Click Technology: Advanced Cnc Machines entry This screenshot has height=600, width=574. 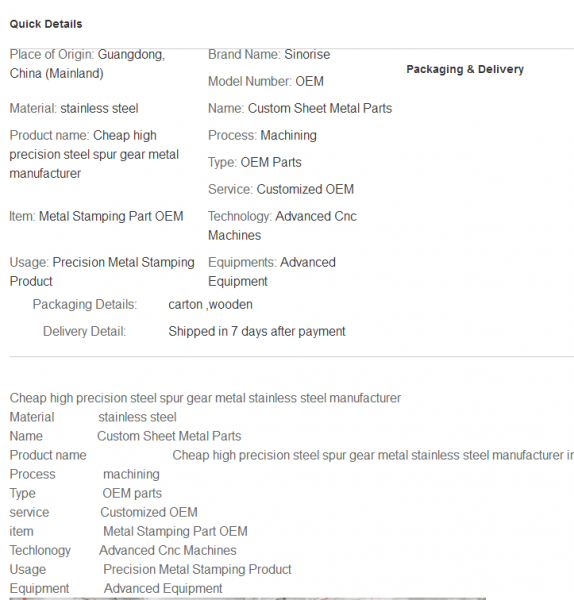[282, 226]
